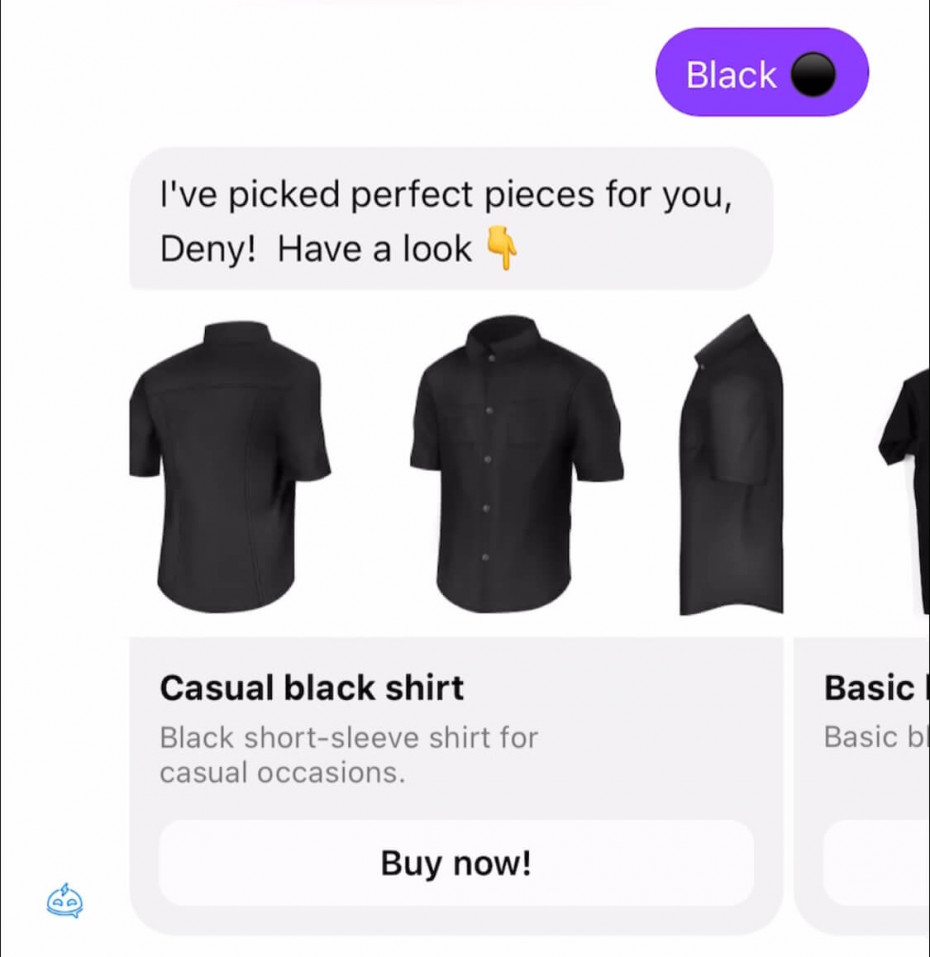The width and height of the screenshot is (930, 957).
Task: Click the Basic bl… truncated description
Action: coord(876,737)
